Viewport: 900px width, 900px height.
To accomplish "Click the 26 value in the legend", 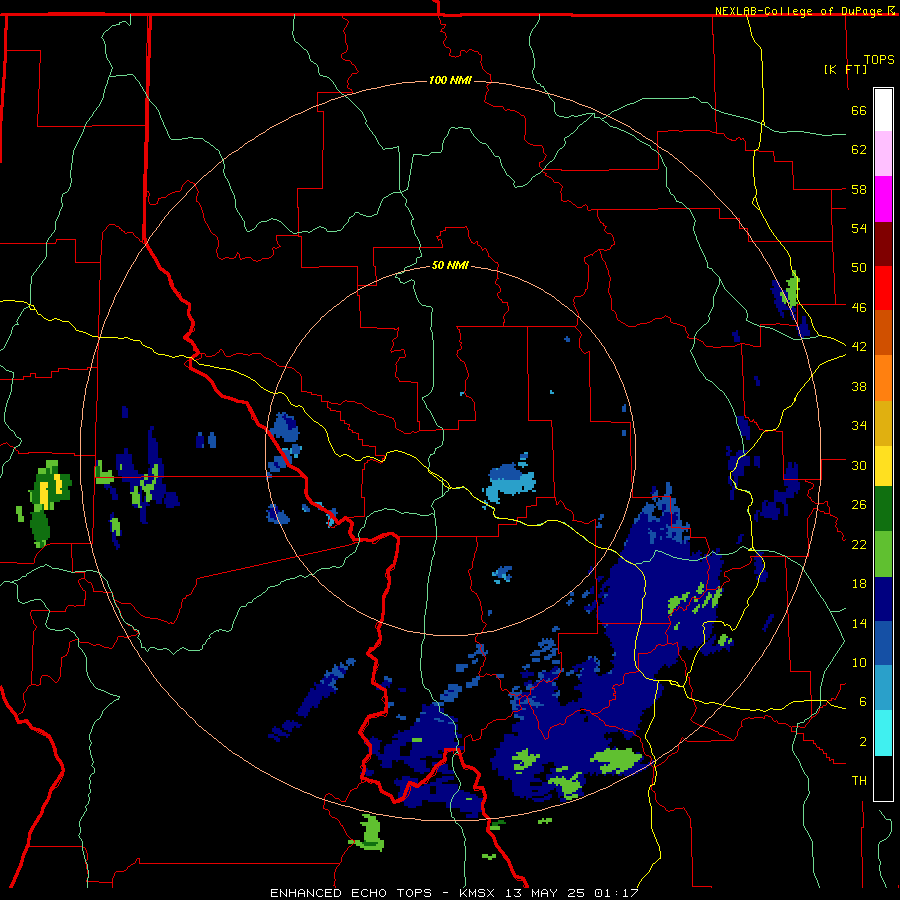I will pyautogui.click(x=859, y=505).
